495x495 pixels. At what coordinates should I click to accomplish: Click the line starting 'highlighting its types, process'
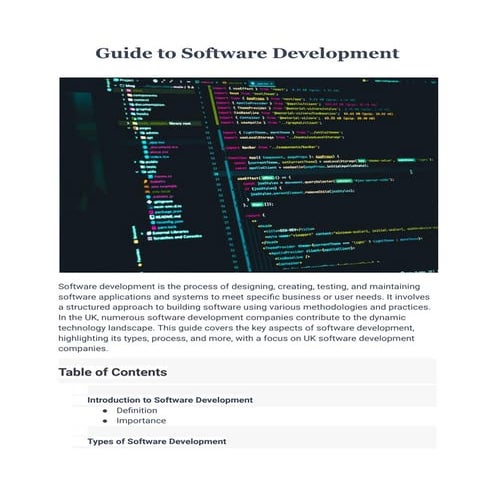pos(236,338)
